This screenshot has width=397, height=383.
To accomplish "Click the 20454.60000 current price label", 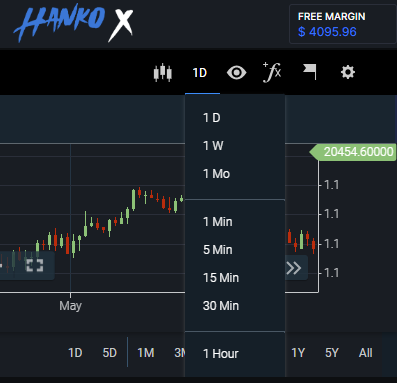I will coord(353,152).
